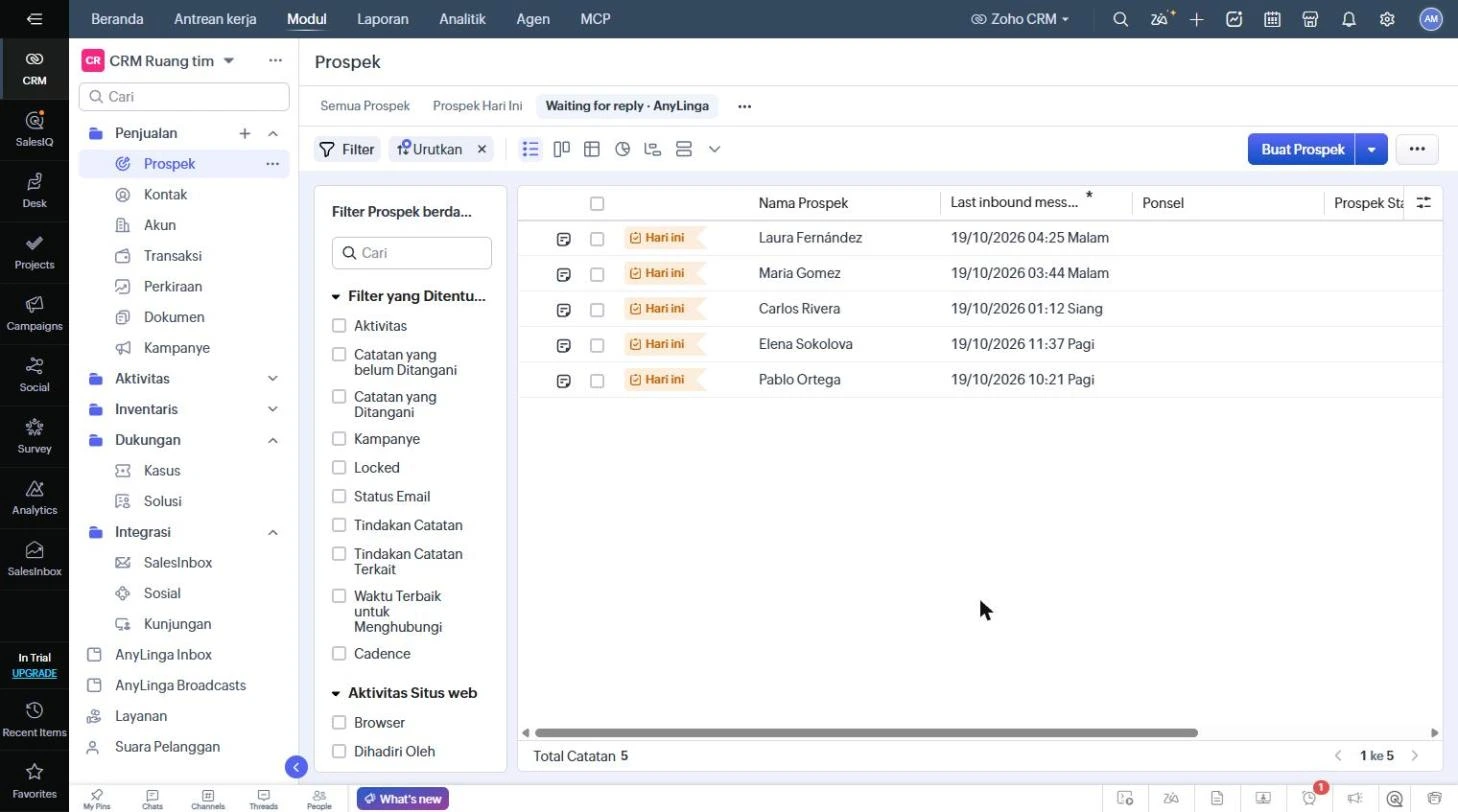Click the What's new button

tap(403, 799)
